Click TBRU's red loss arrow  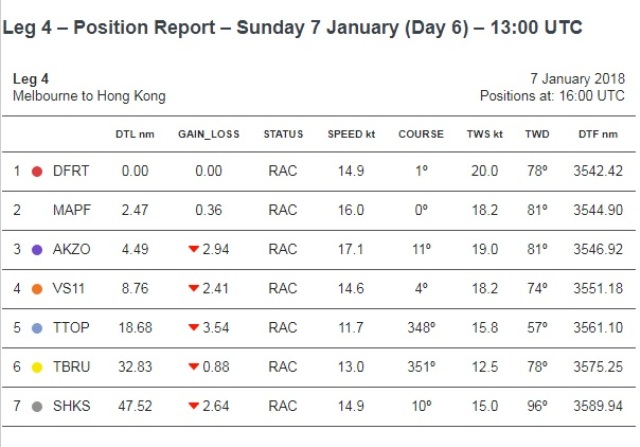pyautogui.click(x=193, y=366)
